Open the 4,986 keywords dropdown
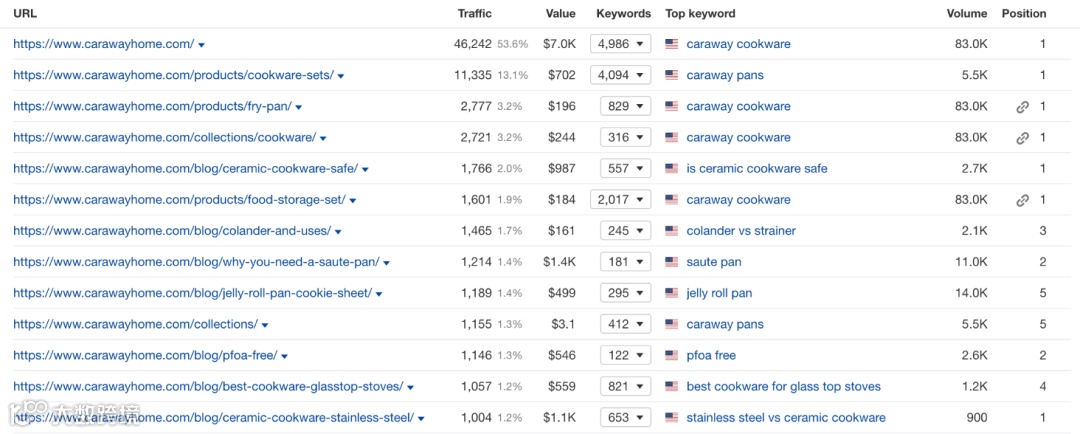 pos(621,44)
